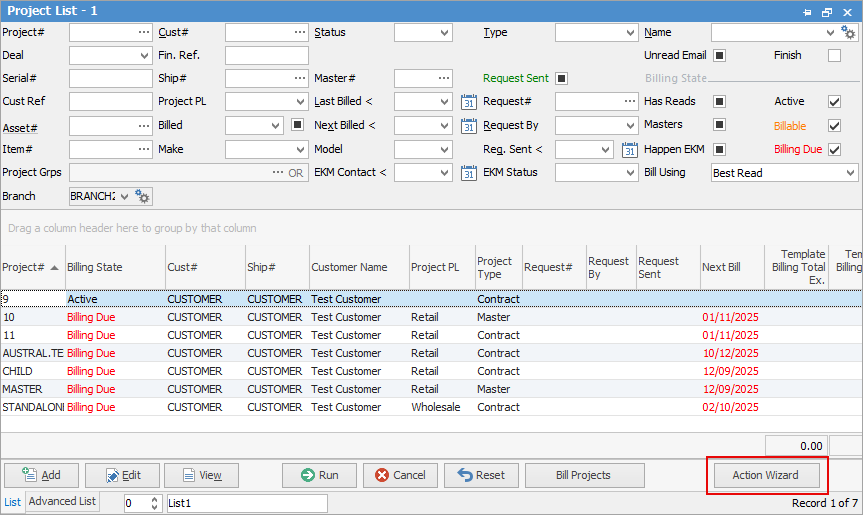This screenshot has width=863, height=515.
Task: Select the CHILD project row
Action: 432,371
